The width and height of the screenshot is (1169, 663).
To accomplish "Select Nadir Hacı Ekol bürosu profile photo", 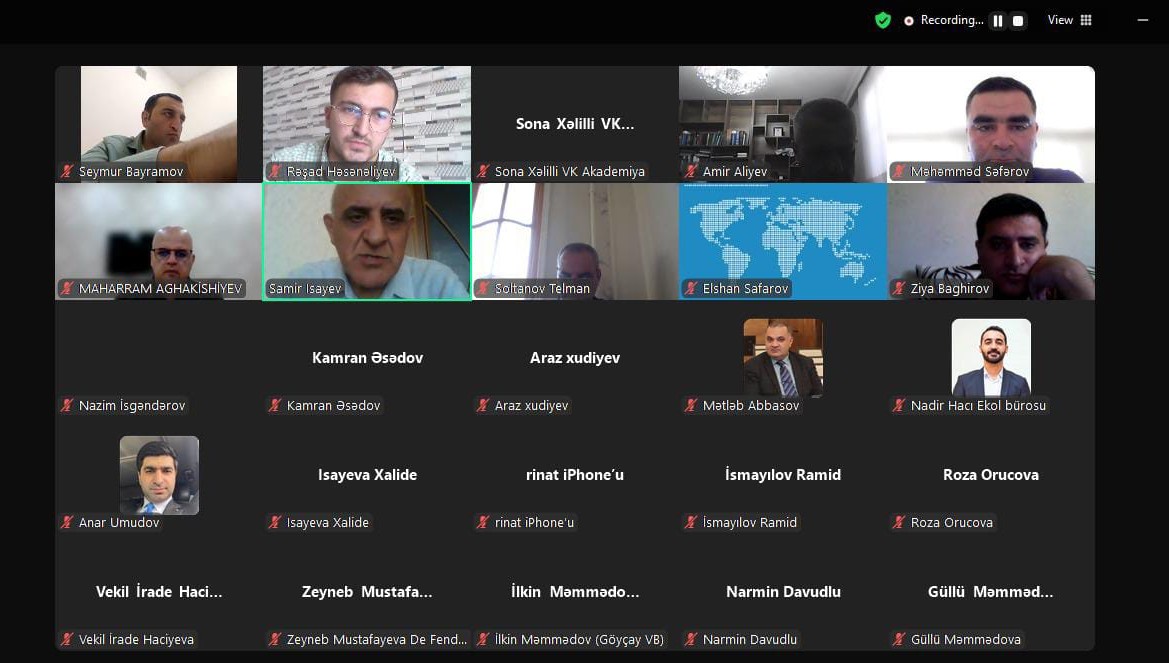I will (x=991, y=358).
